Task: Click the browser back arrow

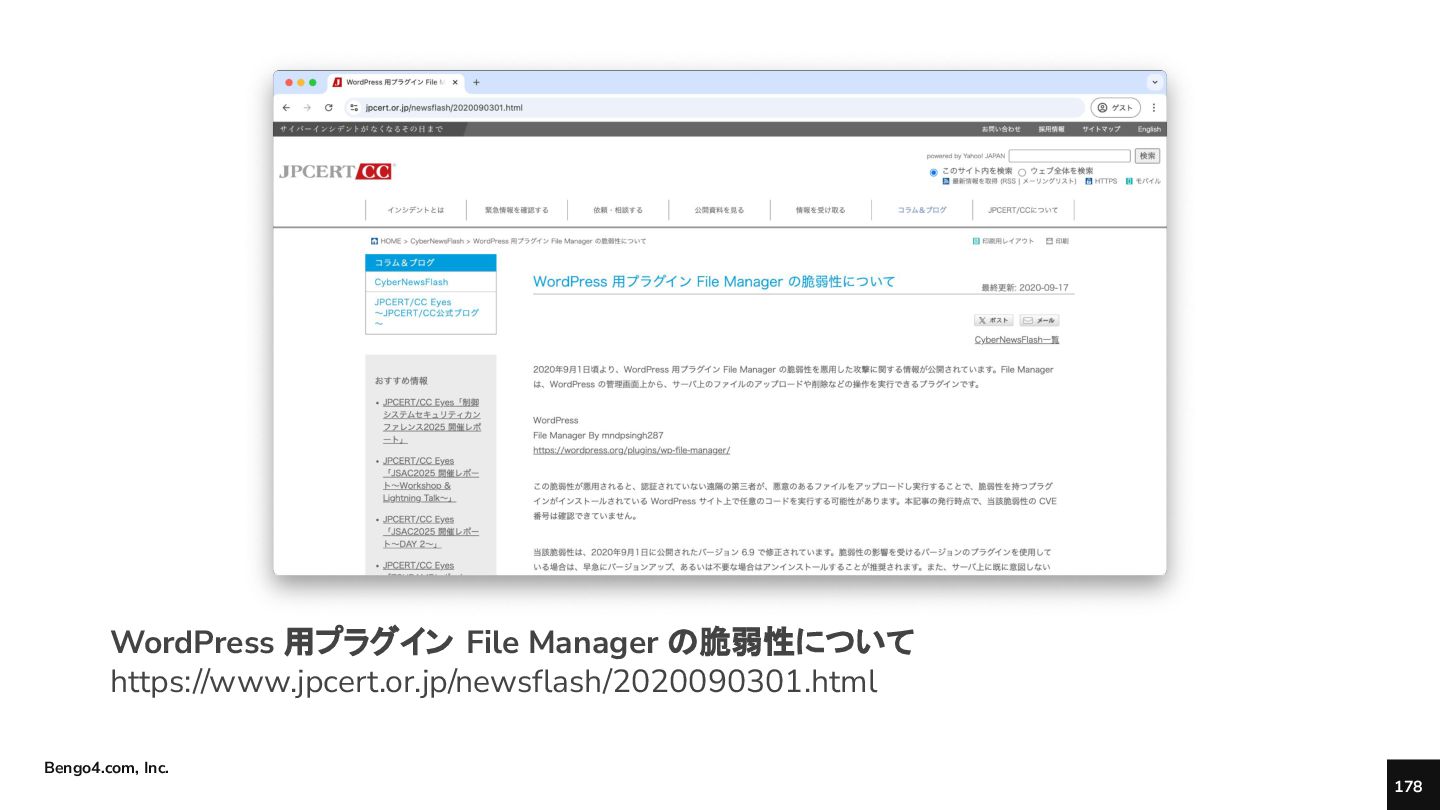Action: point(287,107)
